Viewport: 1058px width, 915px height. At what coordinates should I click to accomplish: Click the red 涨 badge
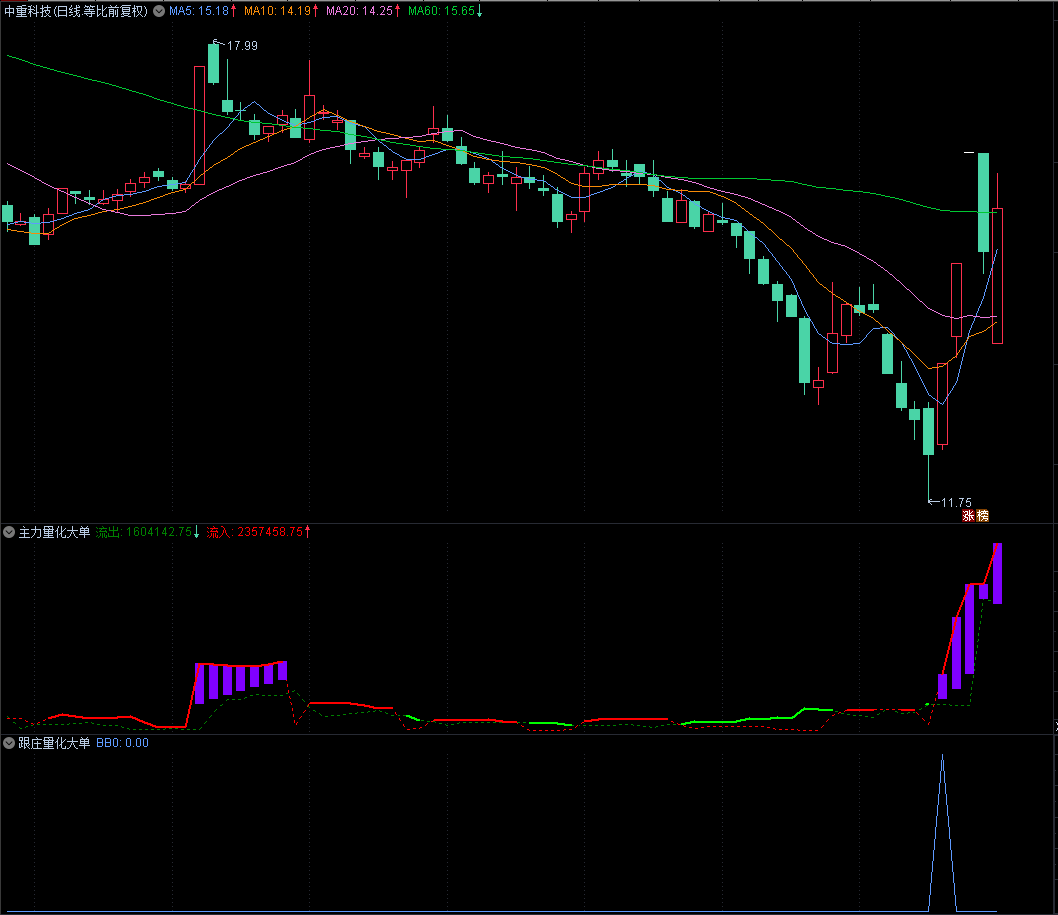968,516
